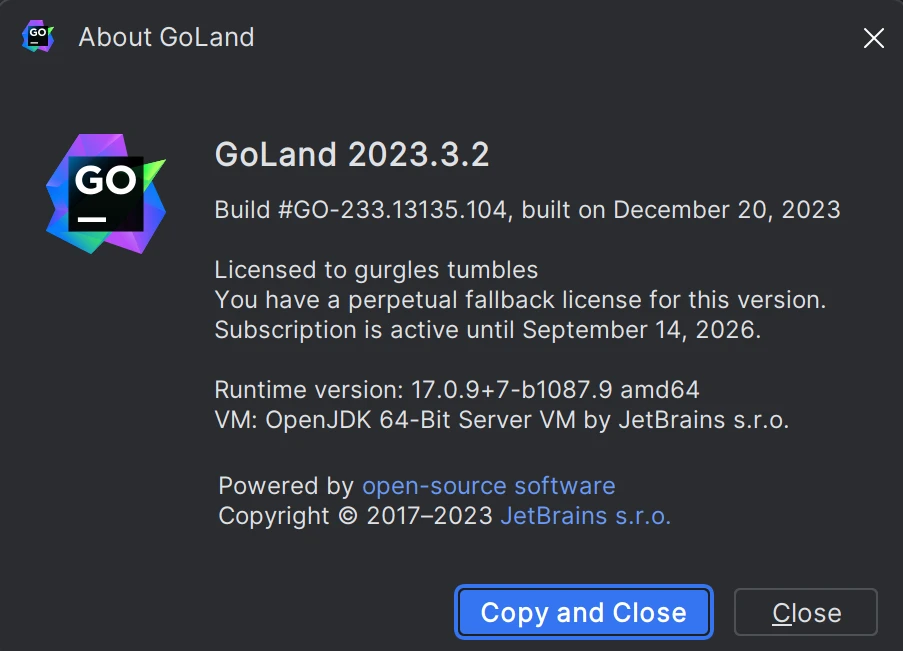
Task: Click the Copyright © 2017–2023 text
Action: point(355,516)
